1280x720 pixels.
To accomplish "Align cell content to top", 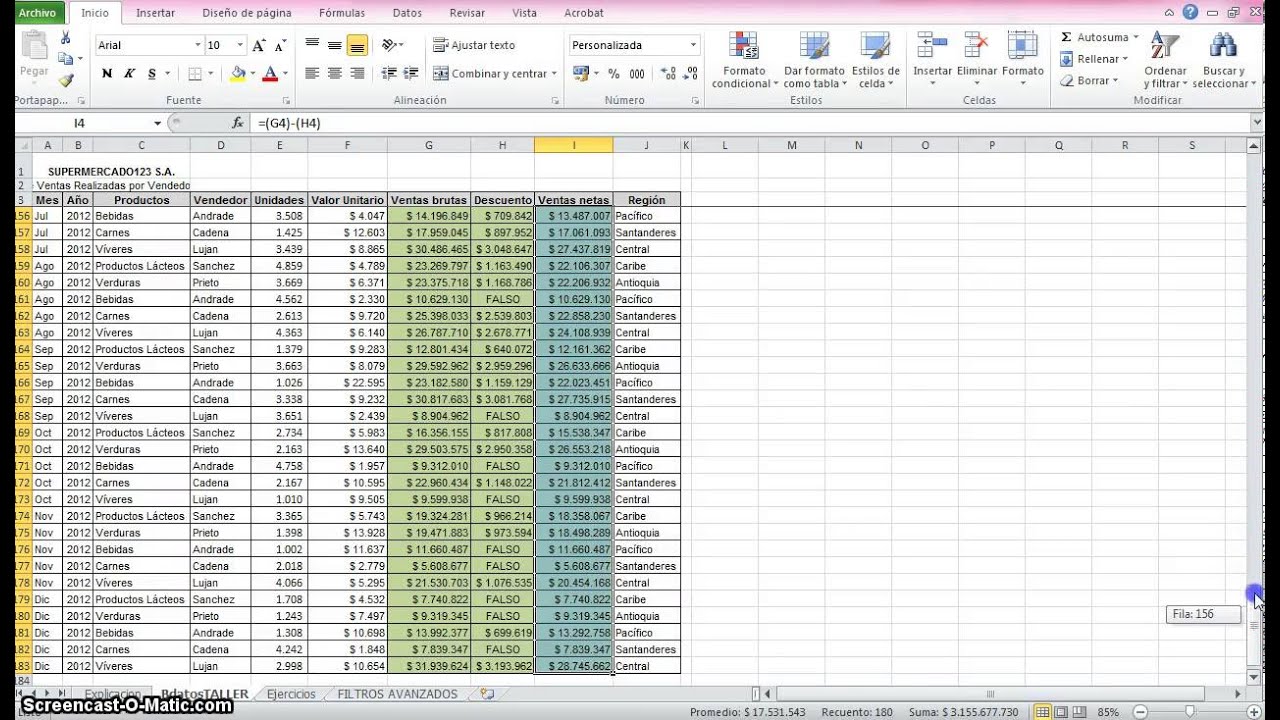I will point(312,44).
